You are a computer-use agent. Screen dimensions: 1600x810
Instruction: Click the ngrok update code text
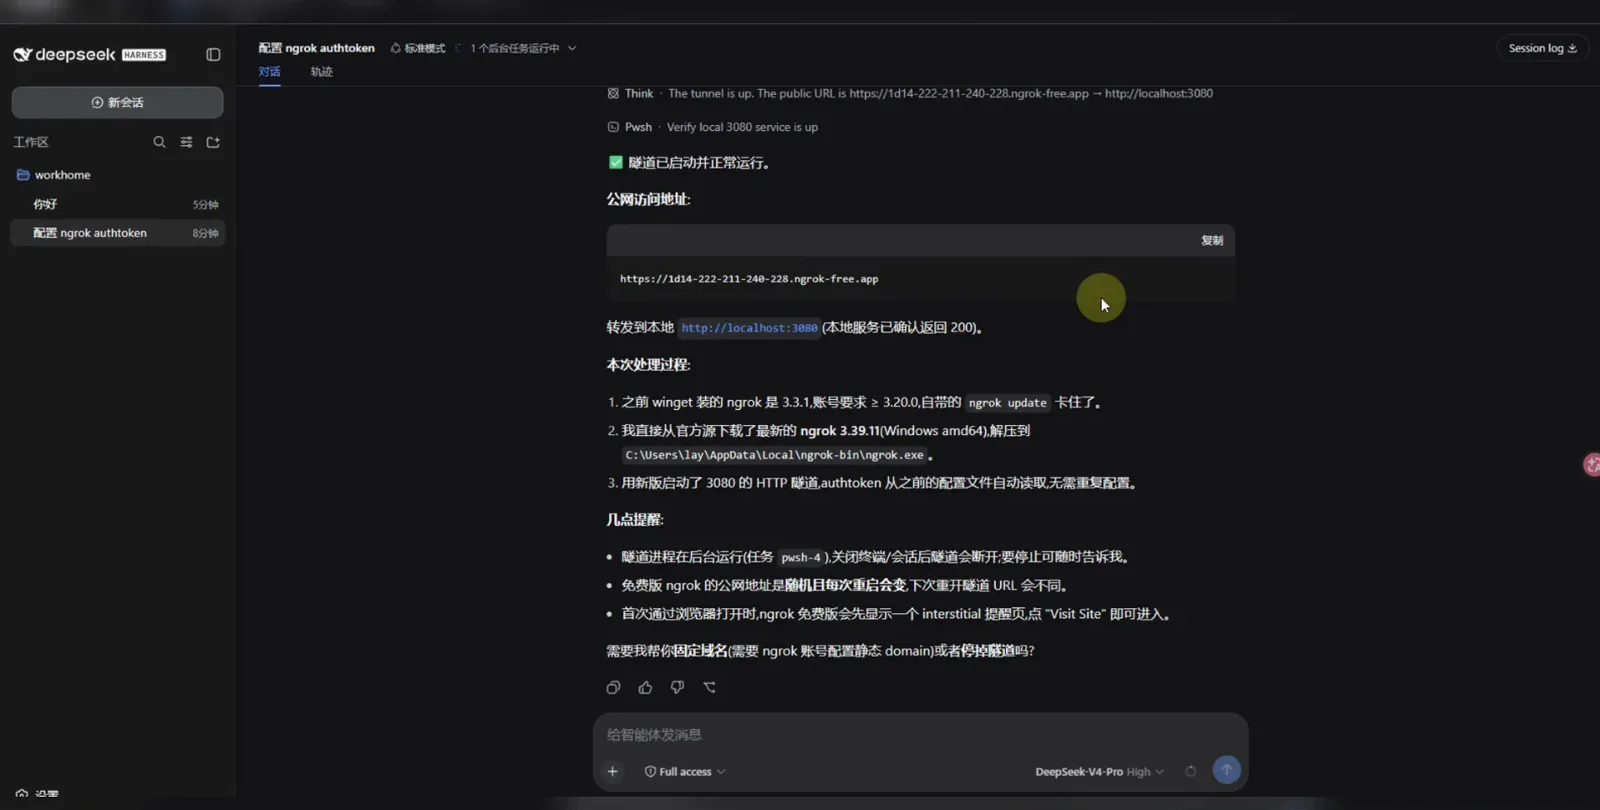coord(1007,403)
